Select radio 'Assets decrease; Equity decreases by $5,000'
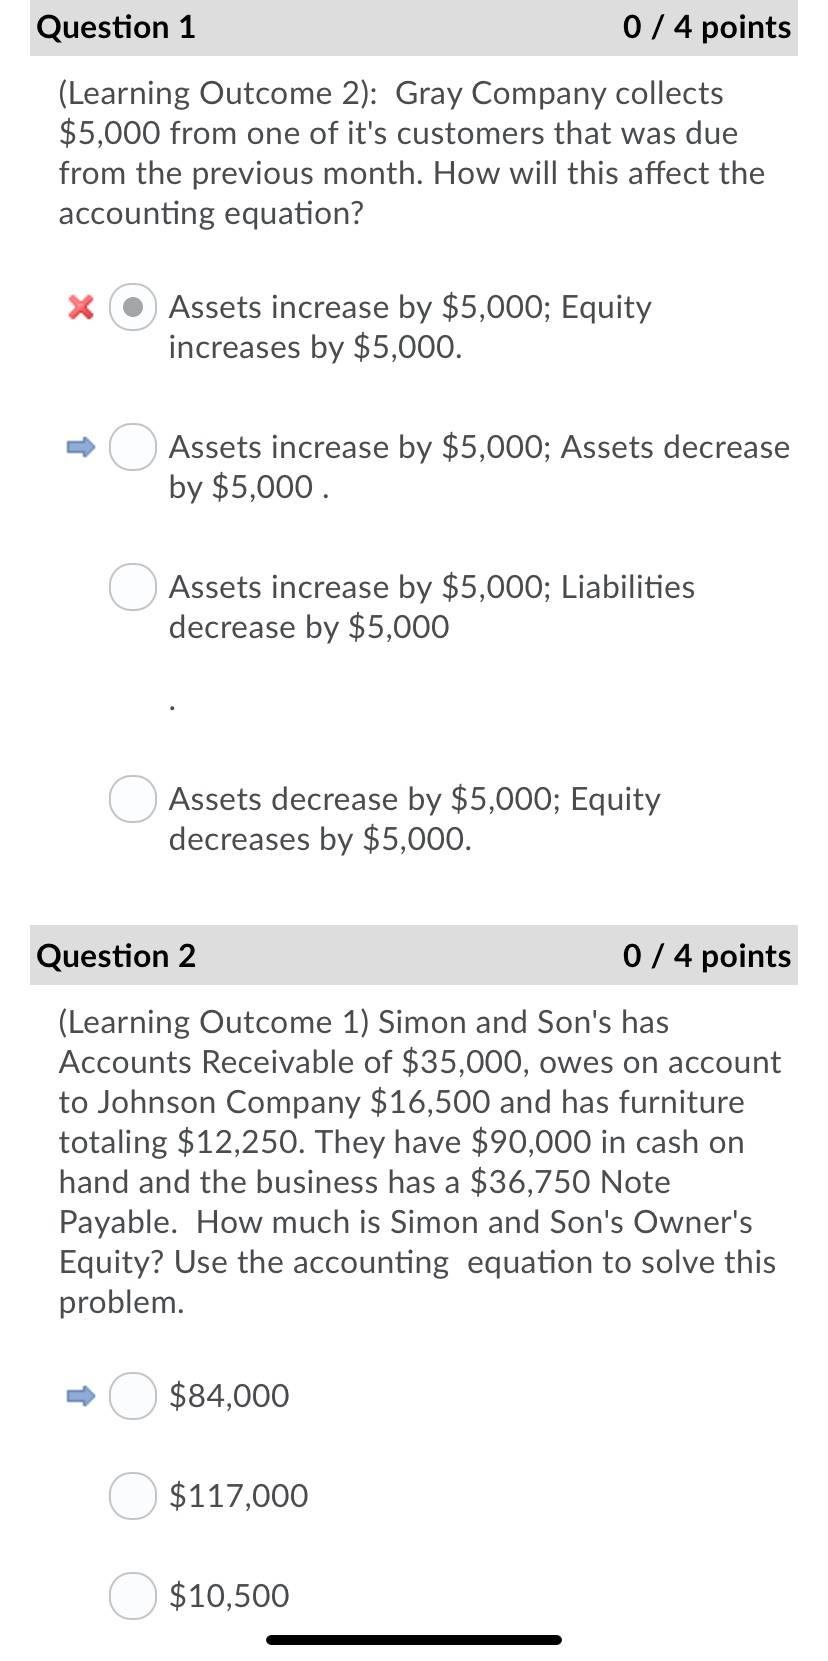828x1661 pixels. click(x=132, y=799)
